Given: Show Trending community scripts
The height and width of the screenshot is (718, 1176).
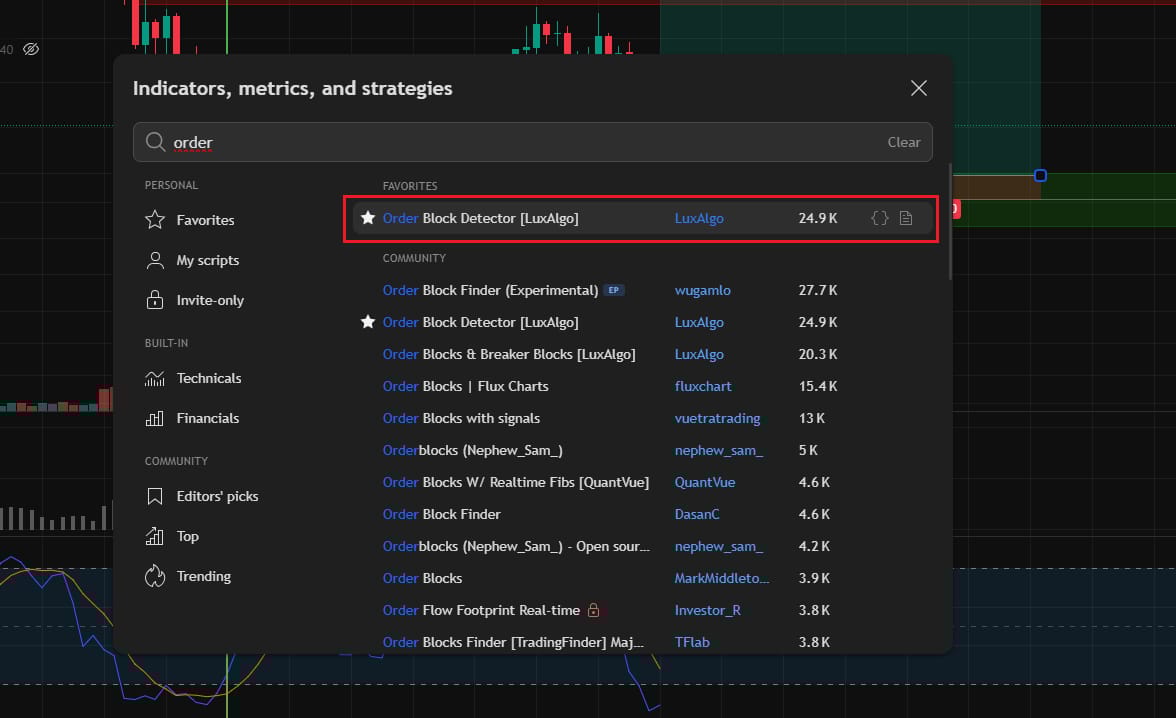Looking at the screenshot, I should [203, 576].
